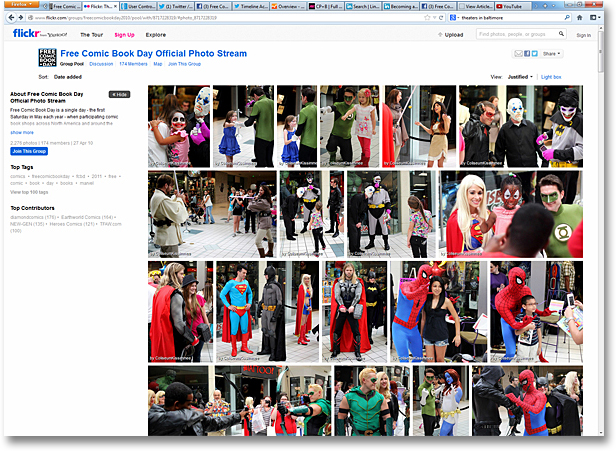Switch to the Overview browser tab
The width and height of the screenshot is (616, 451).
[288, 6]
